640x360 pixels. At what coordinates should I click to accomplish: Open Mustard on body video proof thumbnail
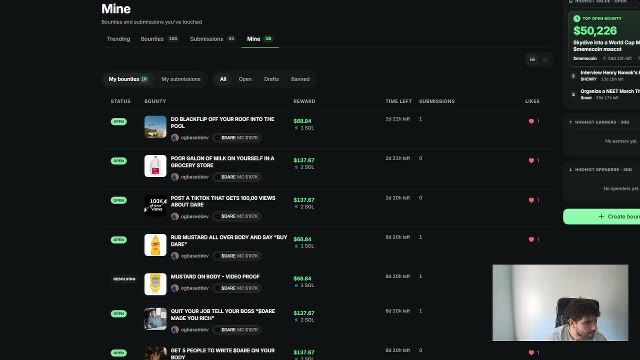point(155,284)
